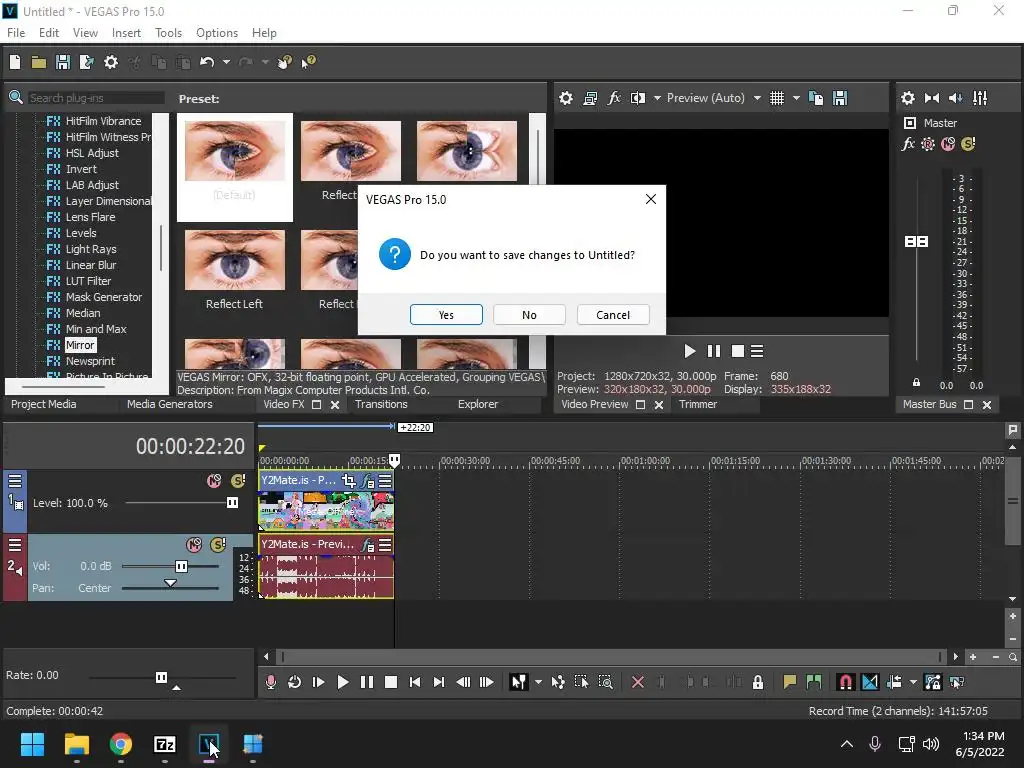
Task: Toggle Master bus Solo button
Action: coord(968,144)
